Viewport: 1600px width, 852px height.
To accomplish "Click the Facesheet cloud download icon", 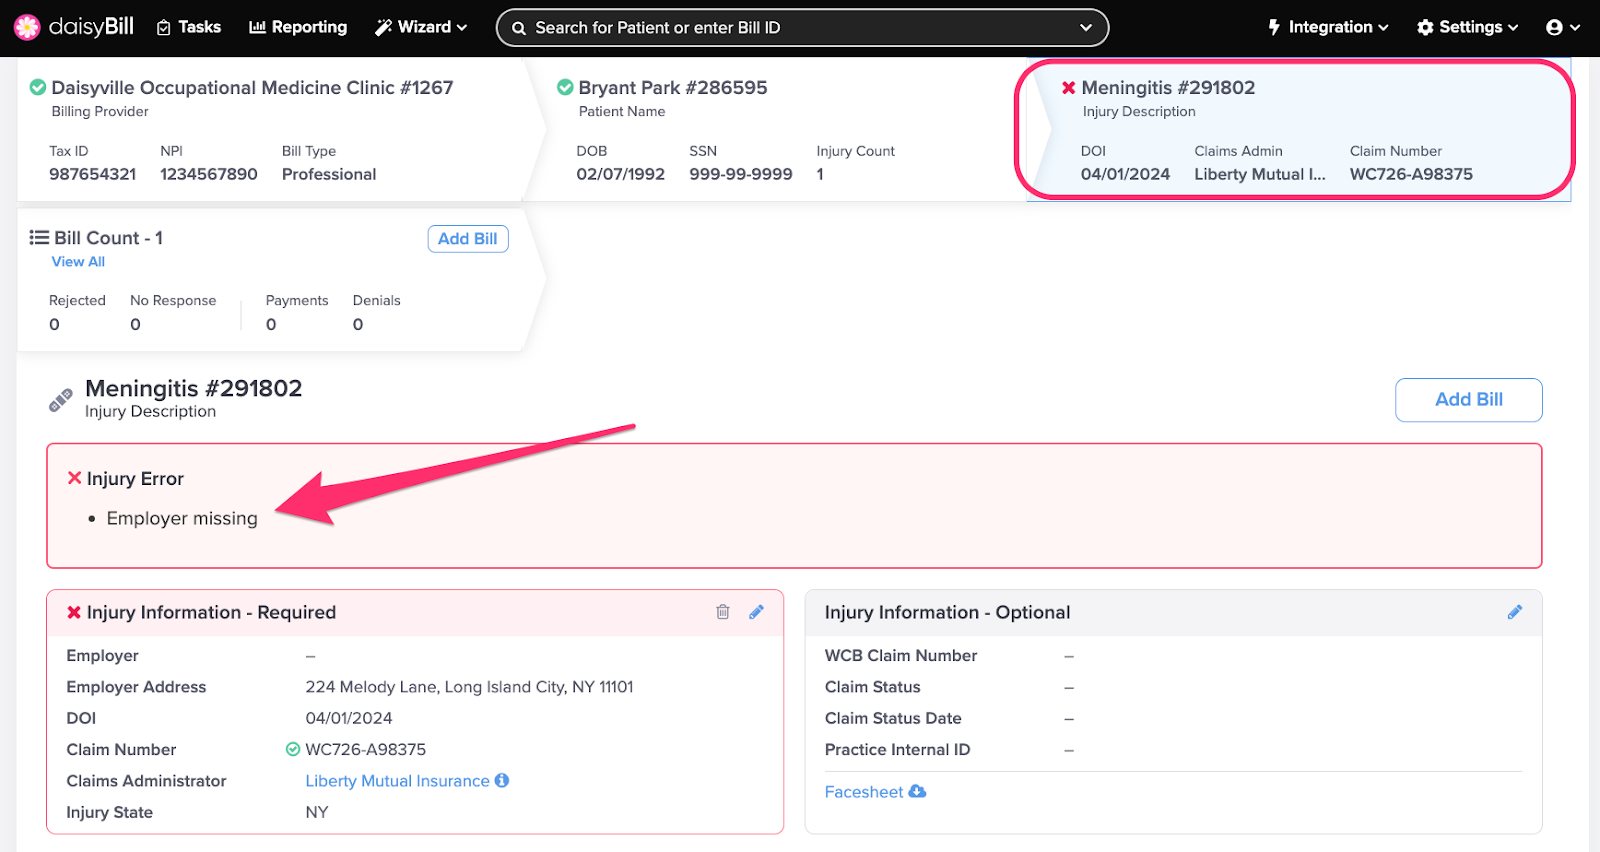I will tap(917, 791).
